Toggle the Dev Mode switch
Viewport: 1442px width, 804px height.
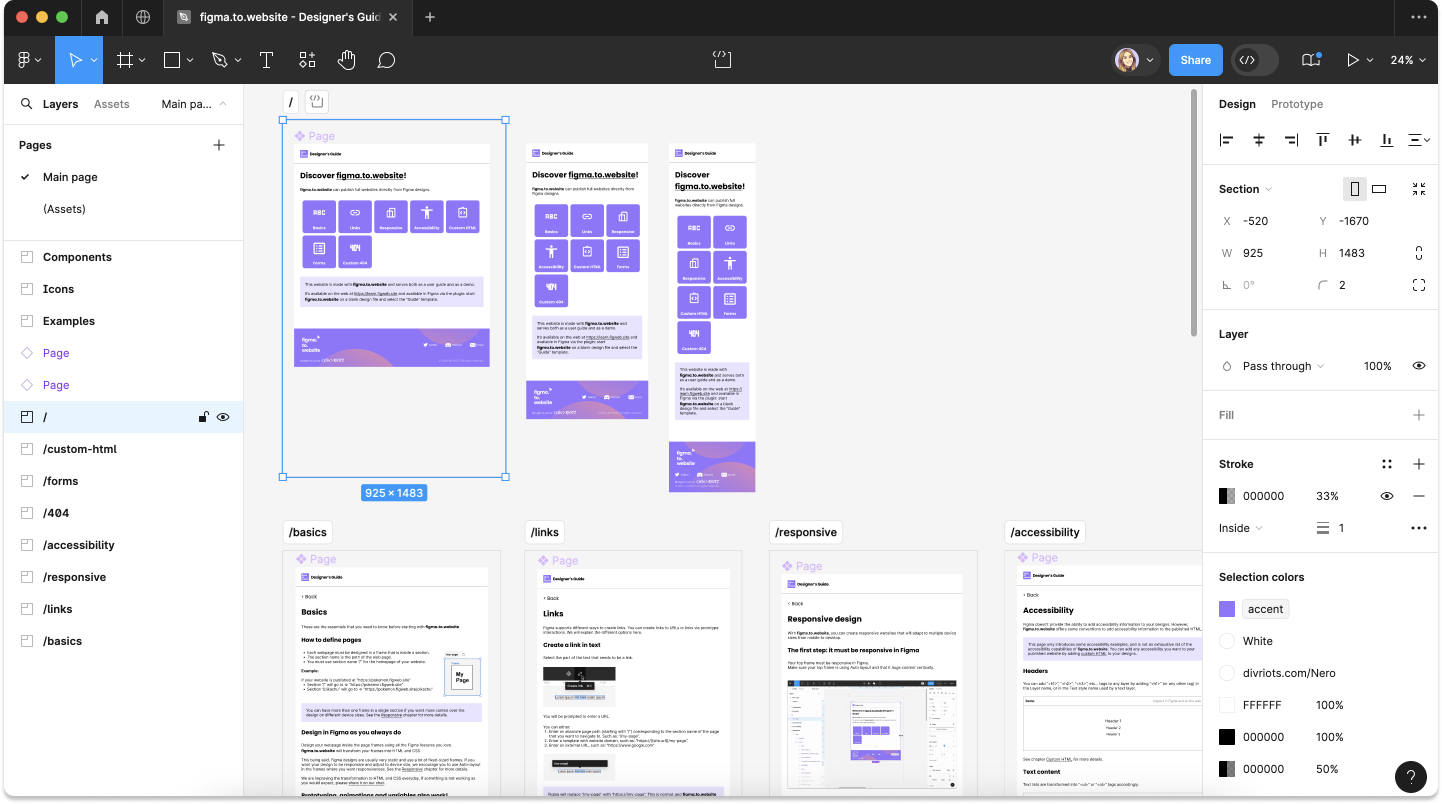pos(1255,60)
